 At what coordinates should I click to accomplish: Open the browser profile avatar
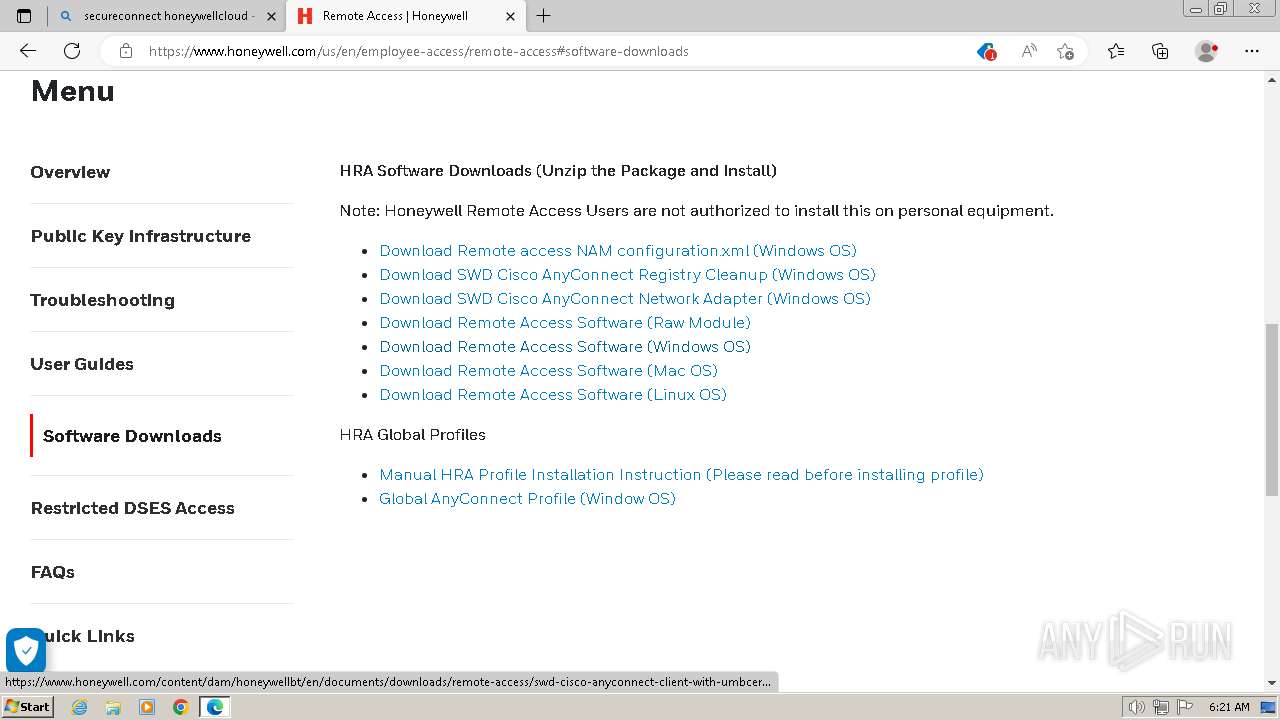[1207, 51]
